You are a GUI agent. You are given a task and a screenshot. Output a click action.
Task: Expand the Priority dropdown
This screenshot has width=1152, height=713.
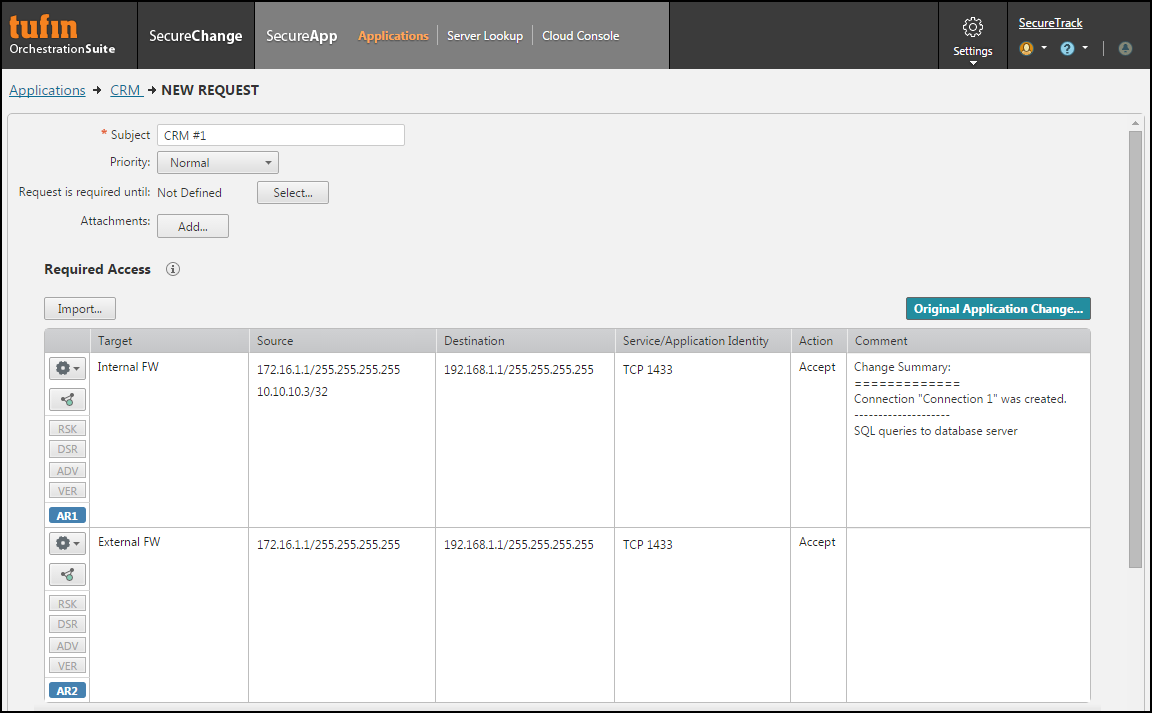(217, 162)
